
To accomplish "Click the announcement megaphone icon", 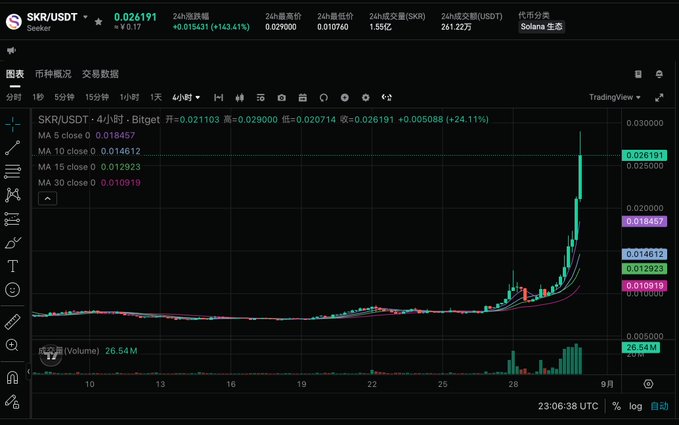I will coord(11,50).
